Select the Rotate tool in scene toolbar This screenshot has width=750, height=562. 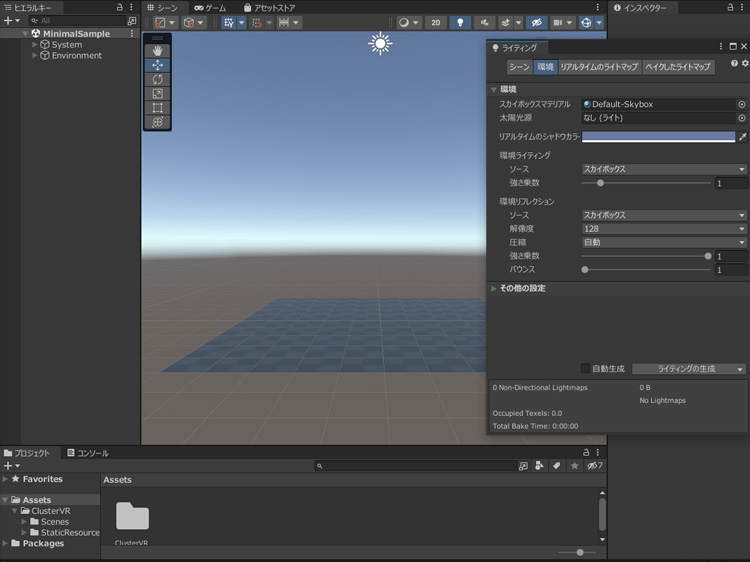(157, 79)
